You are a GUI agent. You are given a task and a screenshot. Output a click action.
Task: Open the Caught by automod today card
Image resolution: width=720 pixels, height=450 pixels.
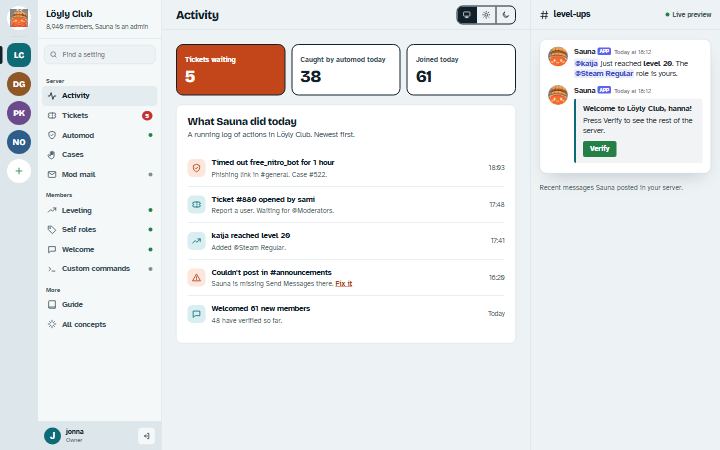[x=346, y=70]
